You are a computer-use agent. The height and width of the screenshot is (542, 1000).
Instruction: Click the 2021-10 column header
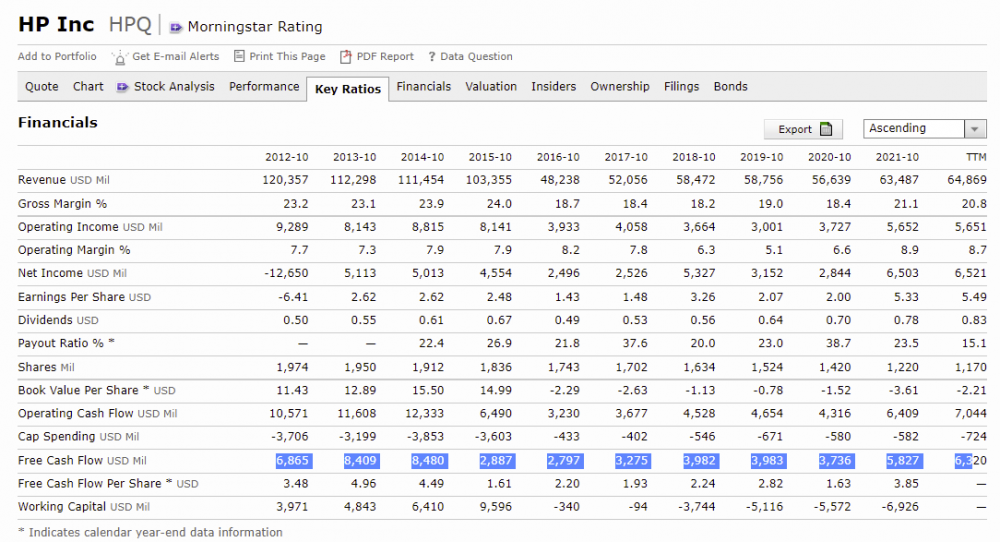click(x=897, y=157)
